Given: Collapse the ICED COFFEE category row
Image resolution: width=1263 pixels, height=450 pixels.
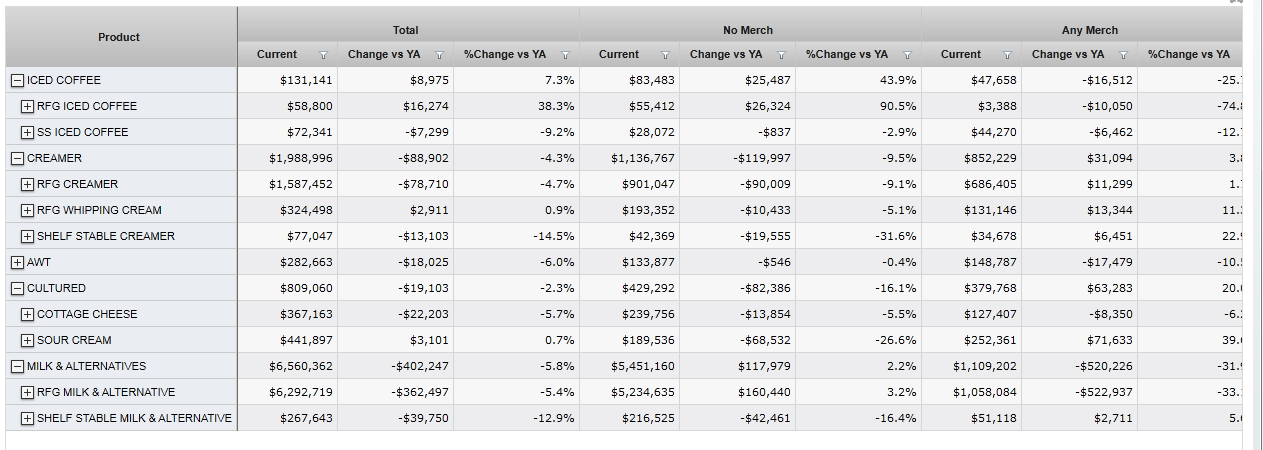Looking at the screenshot, I should pos(17,81).
